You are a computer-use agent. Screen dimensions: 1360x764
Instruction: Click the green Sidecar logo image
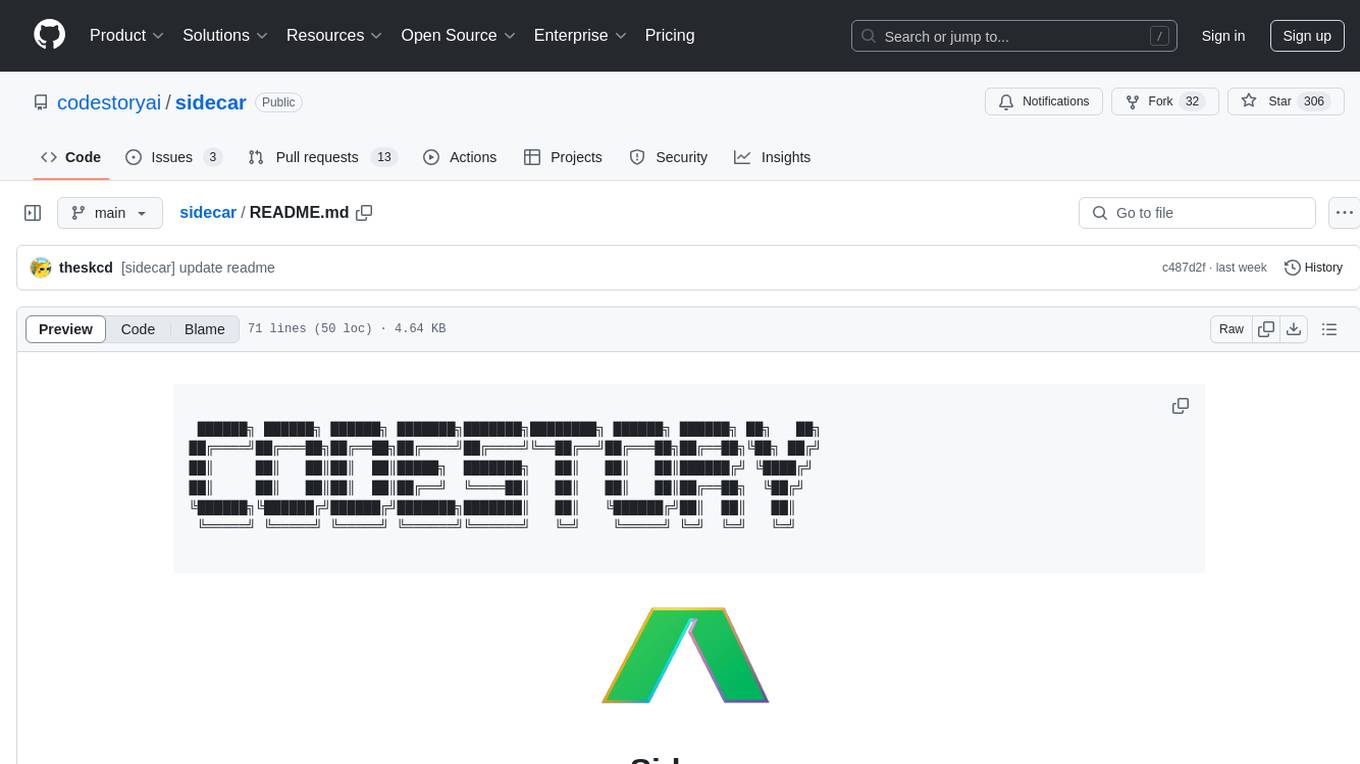pos(685,655)
